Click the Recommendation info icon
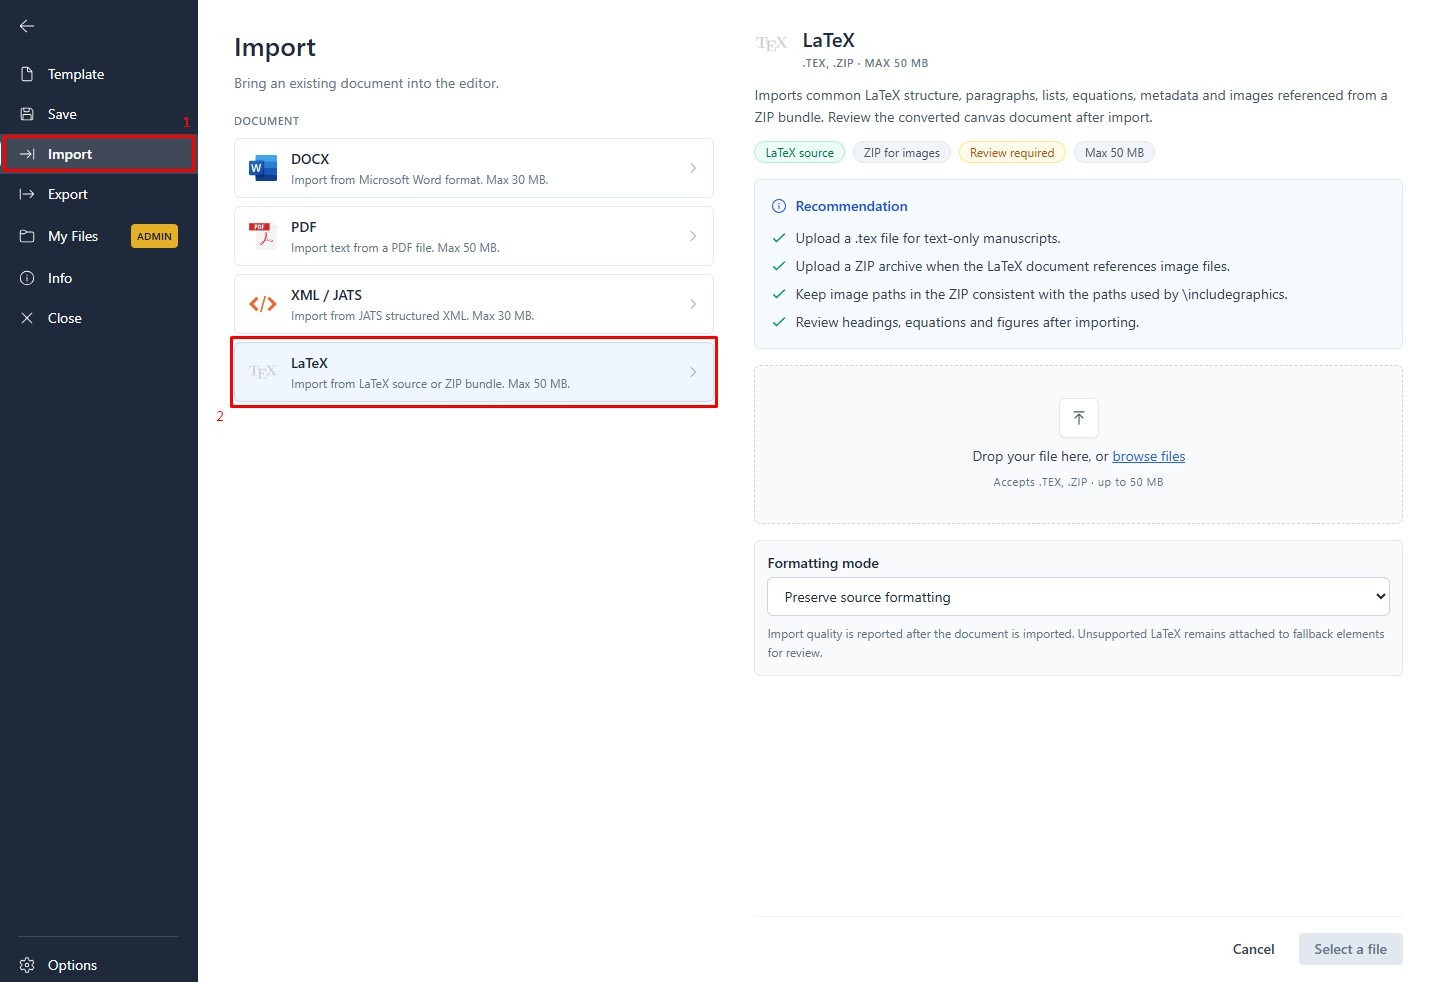Image resolution: width=1437 pixels, height=982 pixels. (x=779, y=206)
